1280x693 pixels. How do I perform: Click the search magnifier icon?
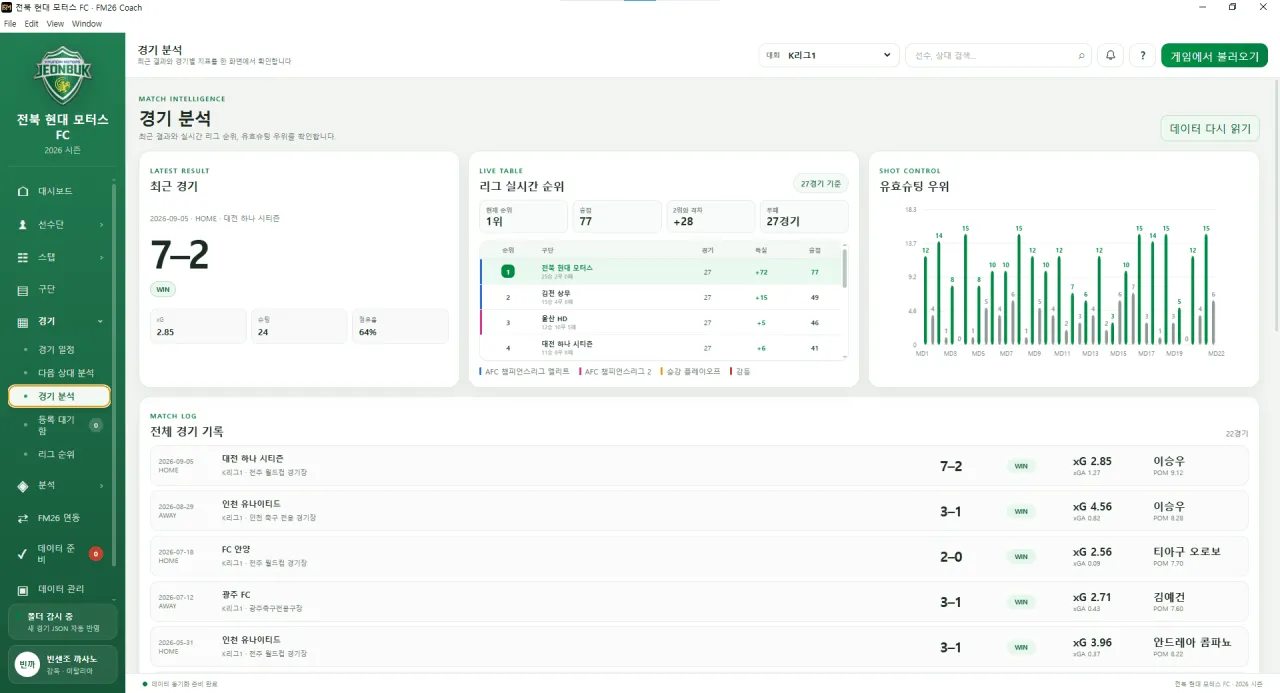pos(1081,56)
